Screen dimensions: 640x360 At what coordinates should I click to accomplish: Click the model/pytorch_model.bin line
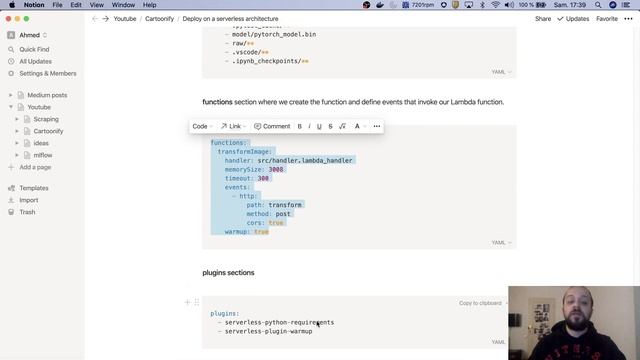coord(274,34)
